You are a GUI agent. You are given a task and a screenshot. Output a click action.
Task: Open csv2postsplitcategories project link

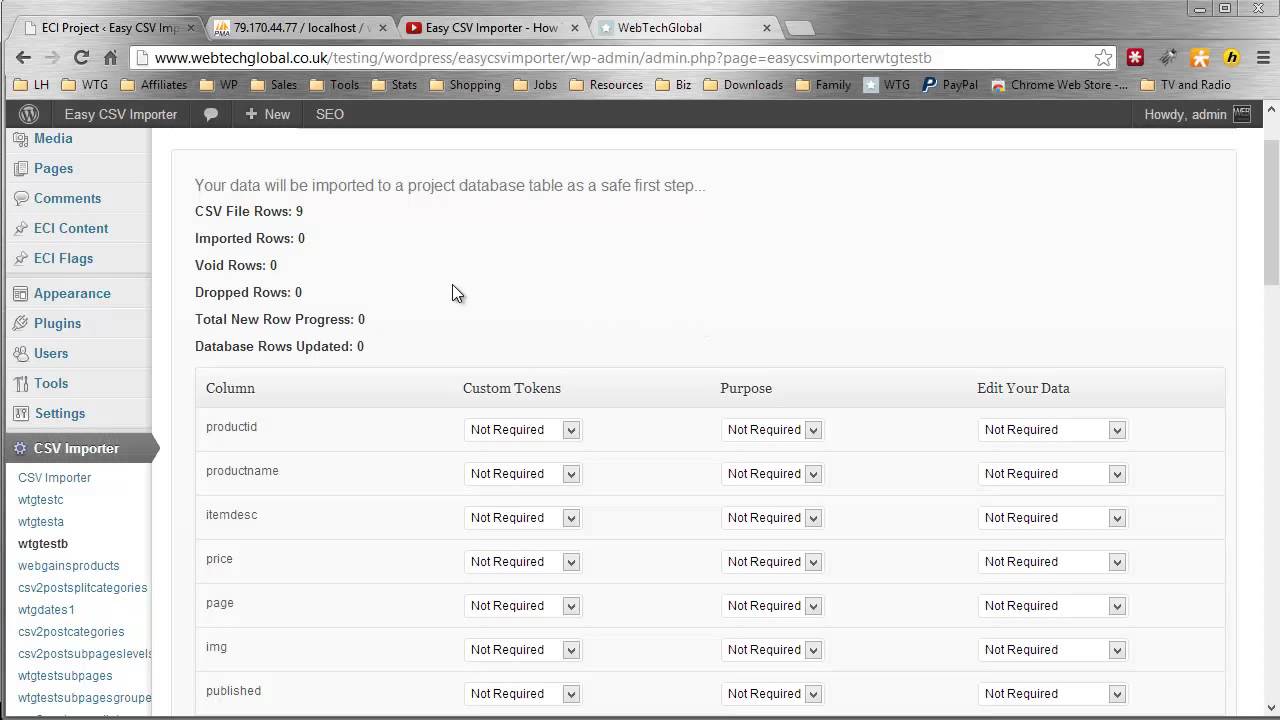83,588
